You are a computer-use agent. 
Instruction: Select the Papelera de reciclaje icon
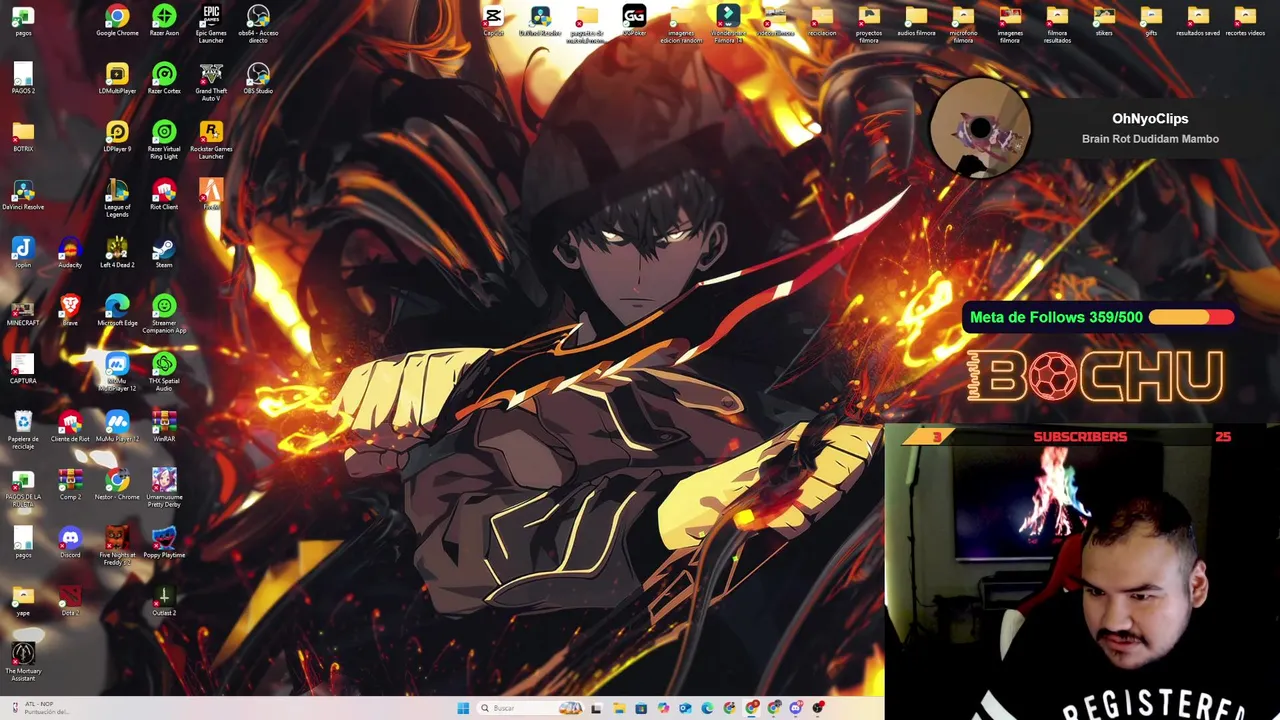(23, 429)
